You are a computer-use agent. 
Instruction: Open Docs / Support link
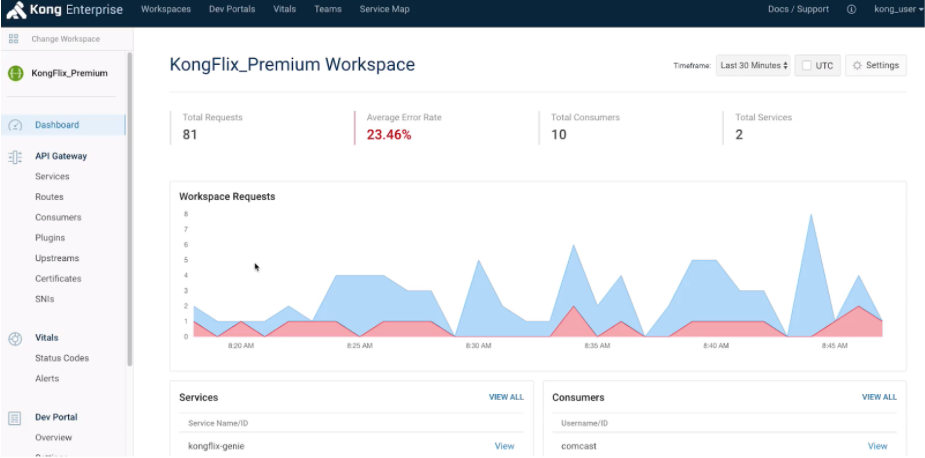point(797,9)
